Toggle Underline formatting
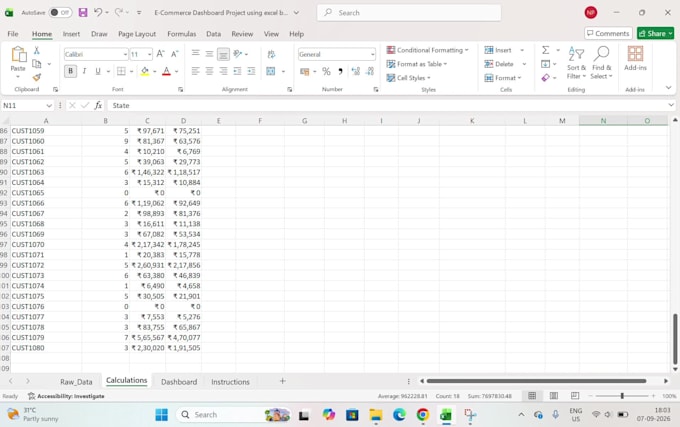 98,71
